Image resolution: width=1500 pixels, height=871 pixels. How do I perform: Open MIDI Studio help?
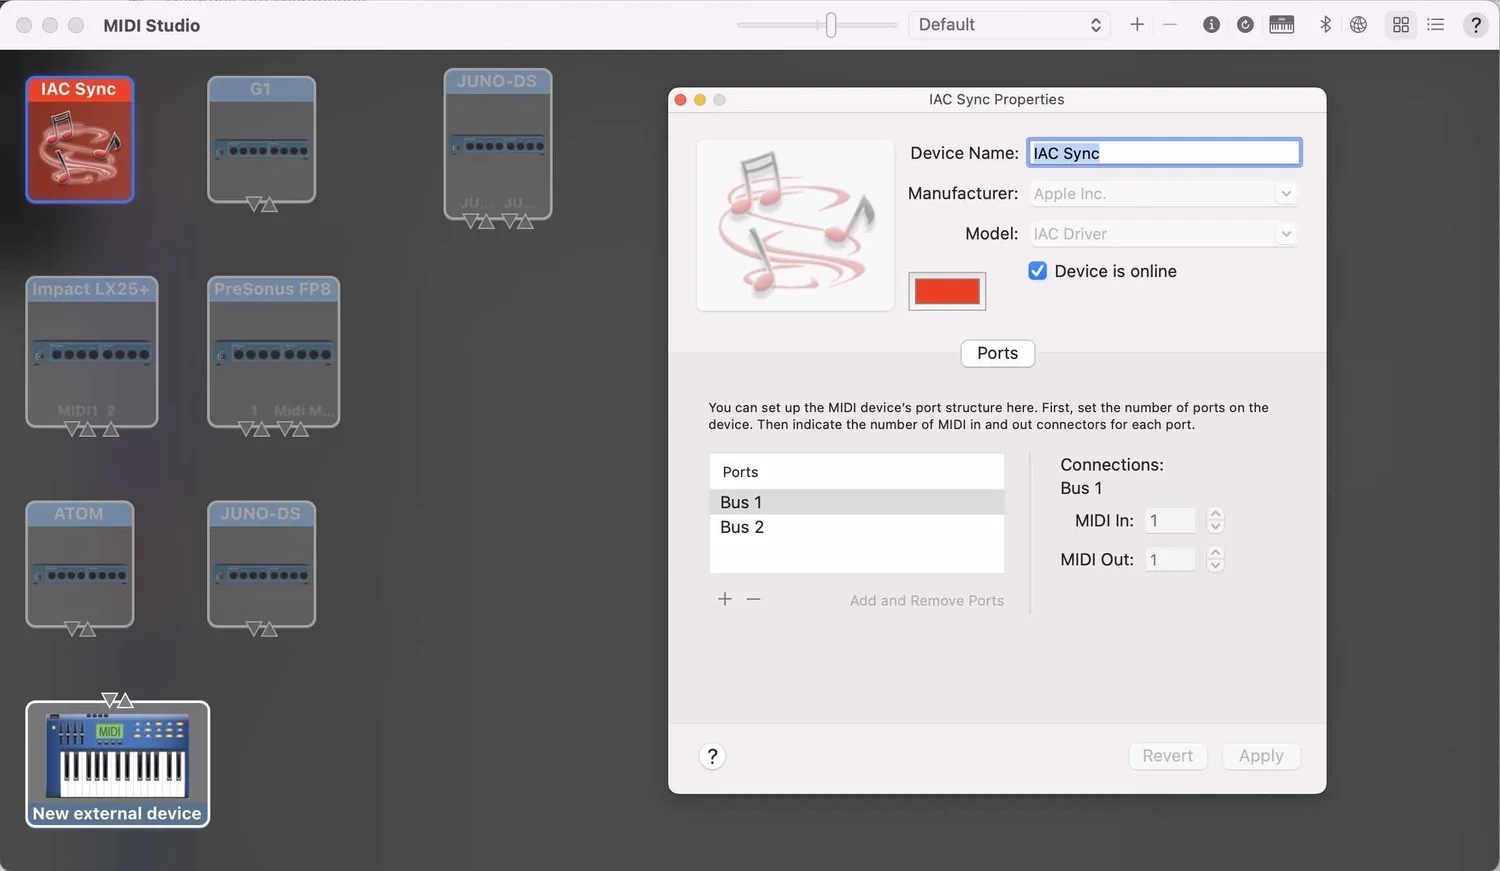click(x=1476, y=24)
